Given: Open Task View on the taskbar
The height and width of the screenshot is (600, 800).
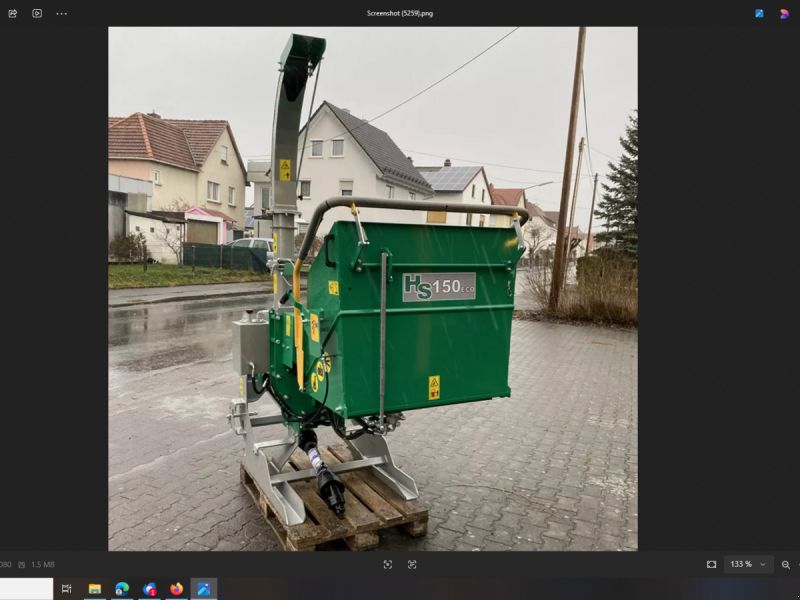Looking at the screenshot, I should (67, 589).
